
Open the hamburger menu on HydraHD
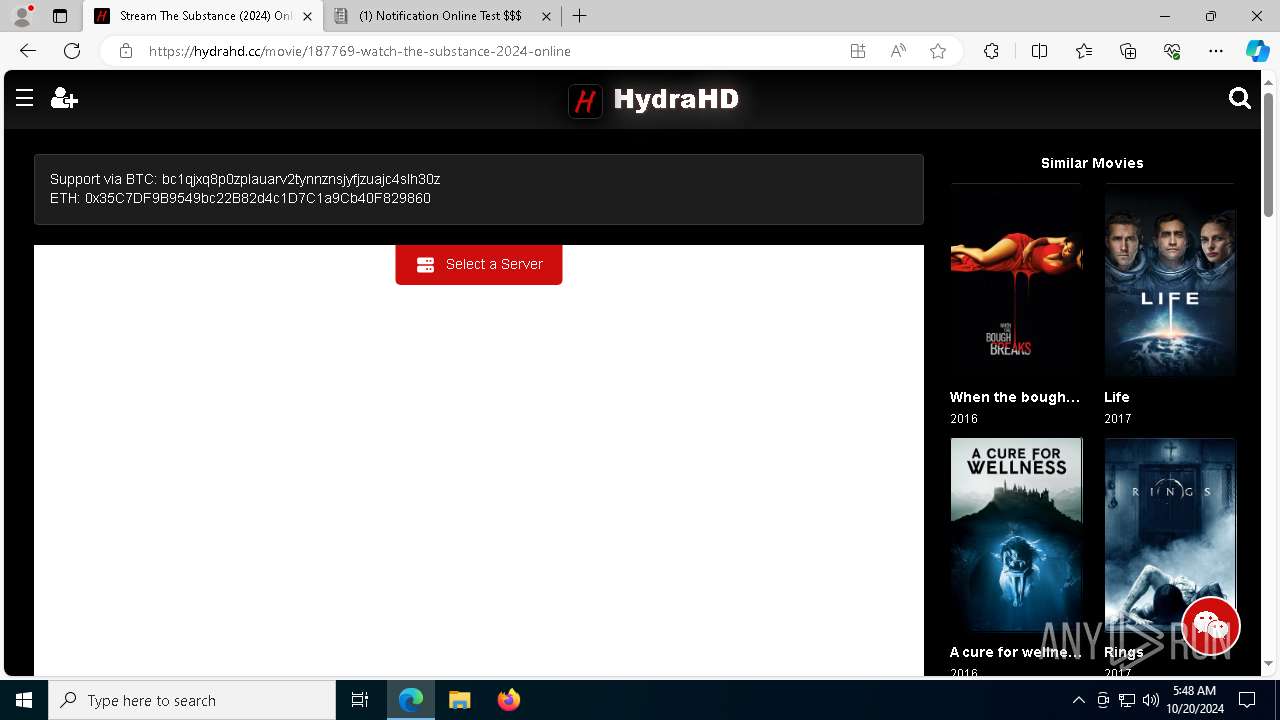click(25, 98)
